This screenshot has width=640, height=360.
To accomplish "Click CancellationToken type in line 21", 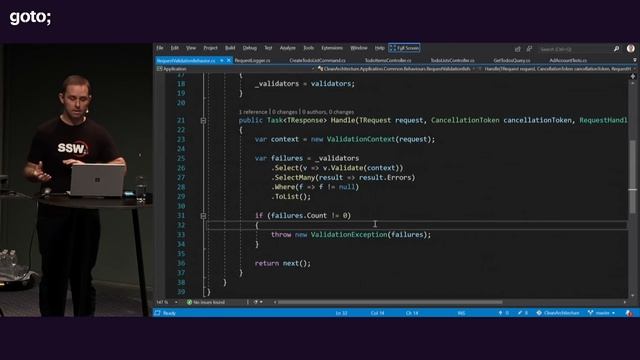I will pos(465,120).
